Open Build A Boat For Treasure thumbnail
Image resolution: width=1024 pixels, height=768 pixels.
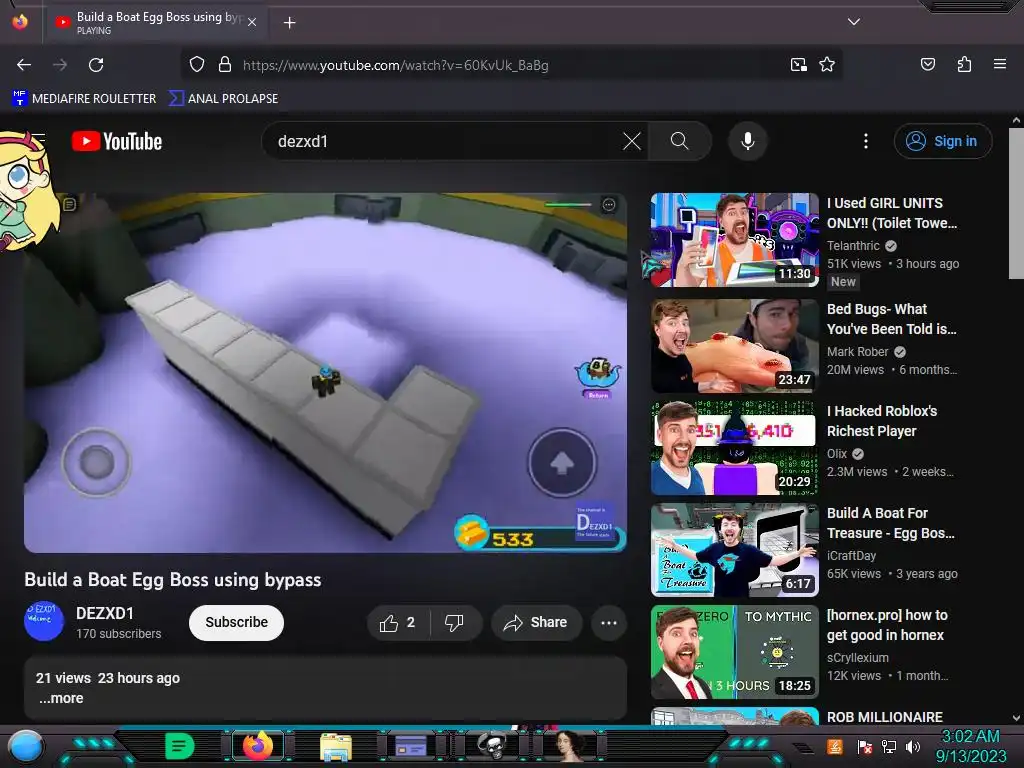click(735, 550)
